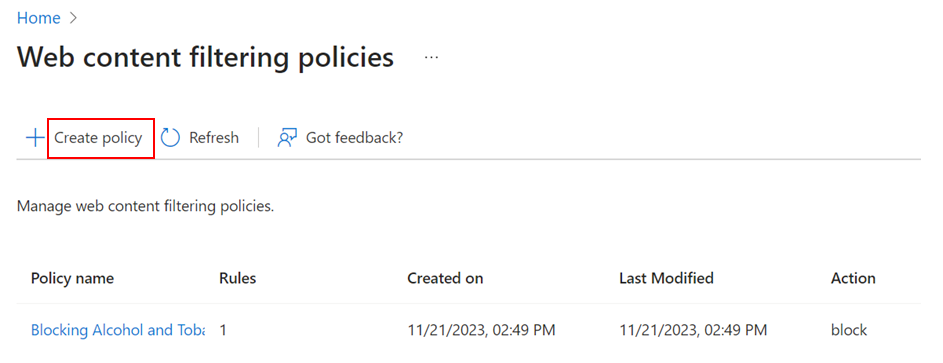Click the Last Modified date cell
Image resolution: width=943 pixels, height=363 pixels.
click(693, 330)
